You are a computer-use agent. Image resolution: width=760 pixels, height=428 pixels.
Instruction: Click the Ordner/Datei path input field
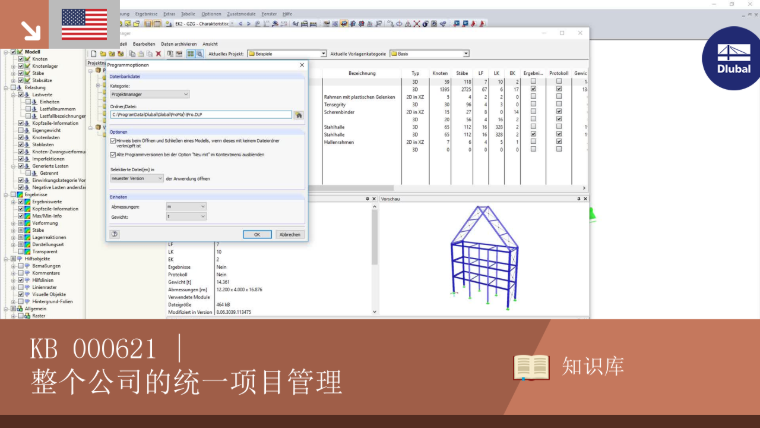coord(201,115)
